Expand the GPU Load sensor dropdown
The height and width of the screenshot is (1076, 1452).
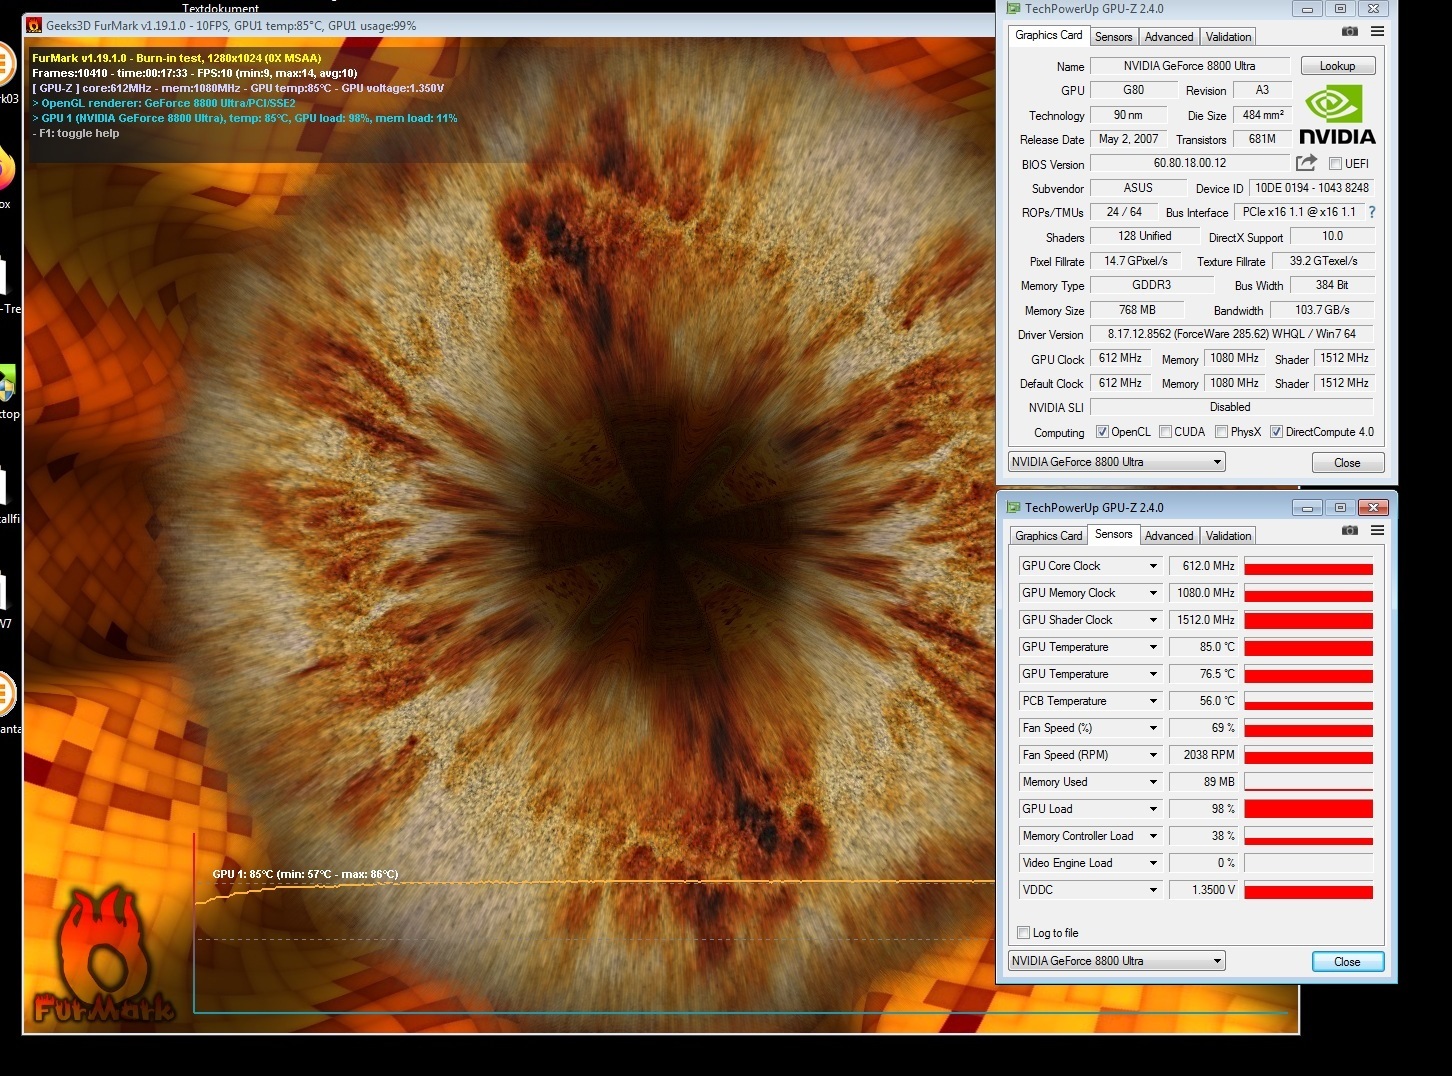[x=1153, y=809]
